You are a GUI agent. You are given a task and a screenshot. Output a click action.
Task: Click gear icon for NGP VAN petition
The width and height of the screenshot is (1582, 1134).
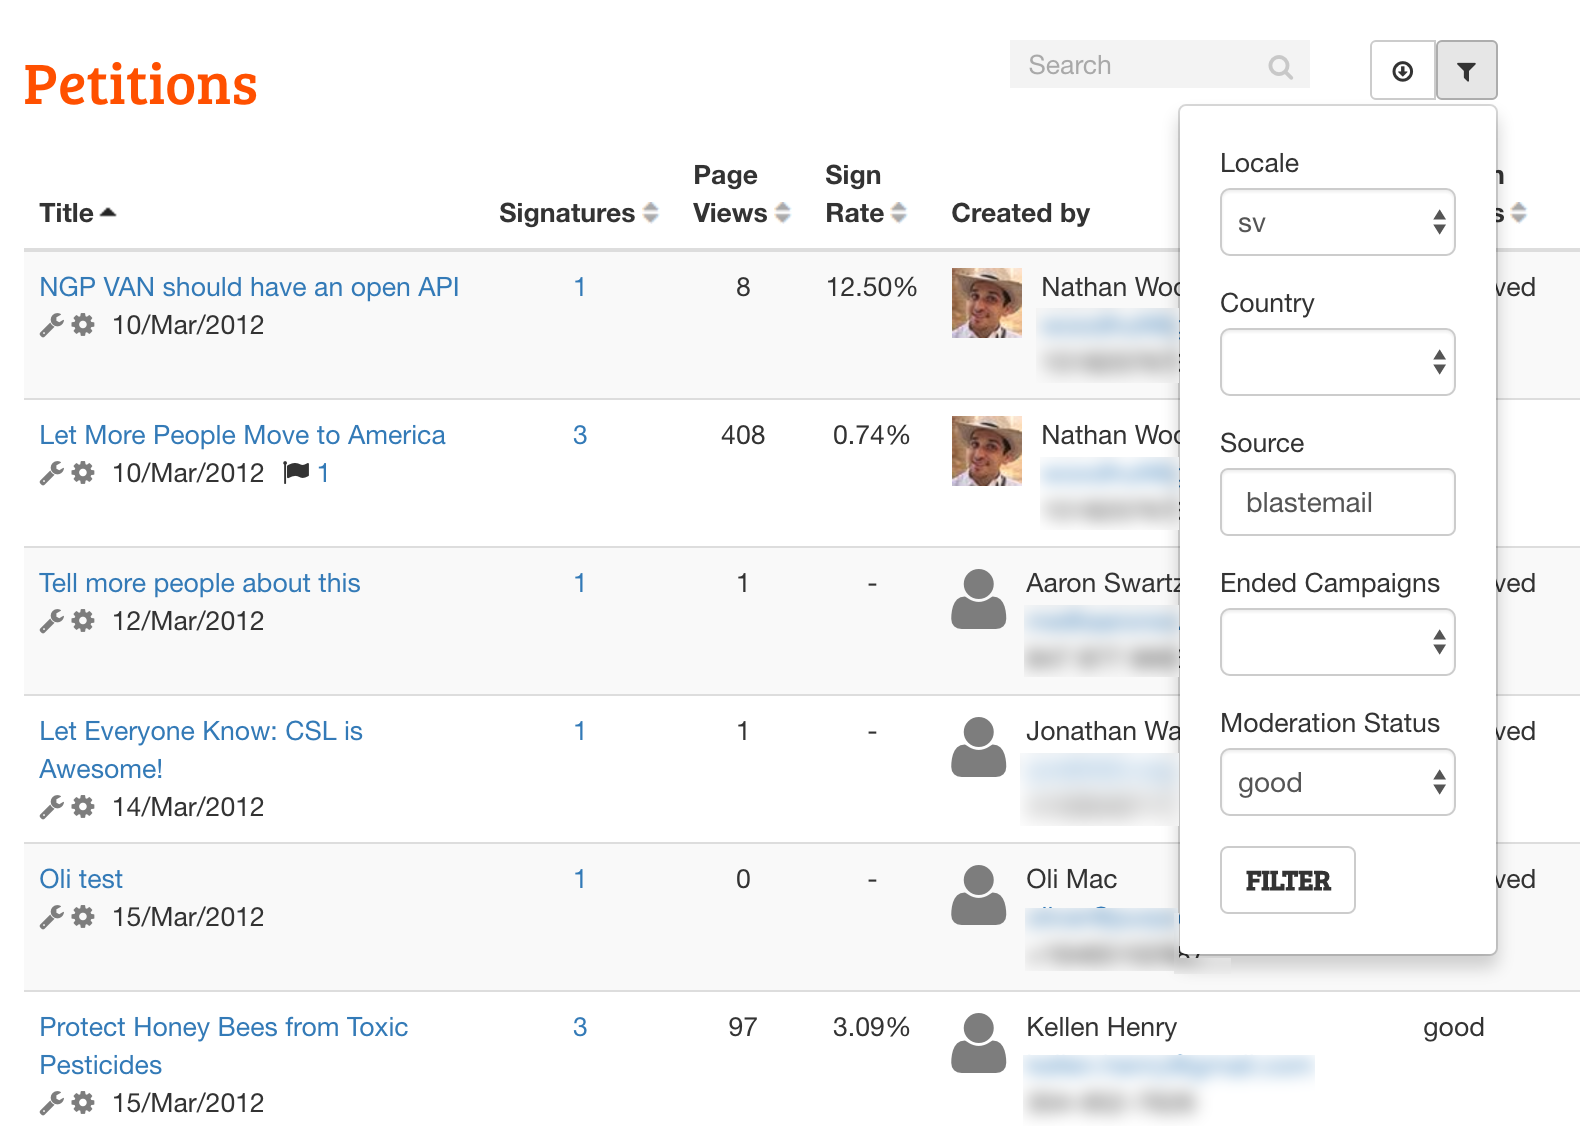pos(83,325)
